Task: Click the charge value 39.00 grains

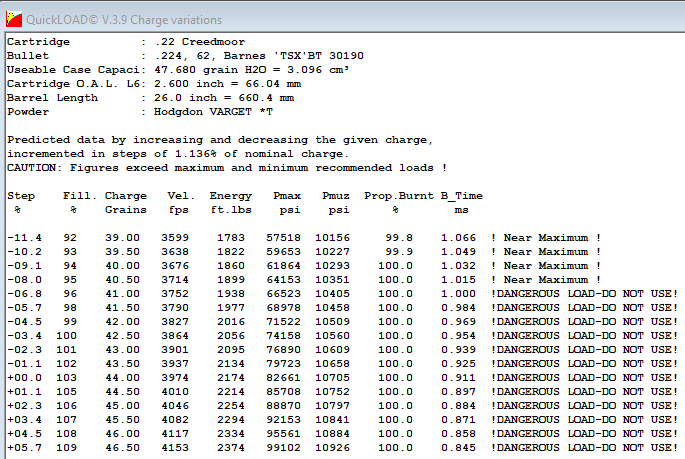Action: coord(122,238)
